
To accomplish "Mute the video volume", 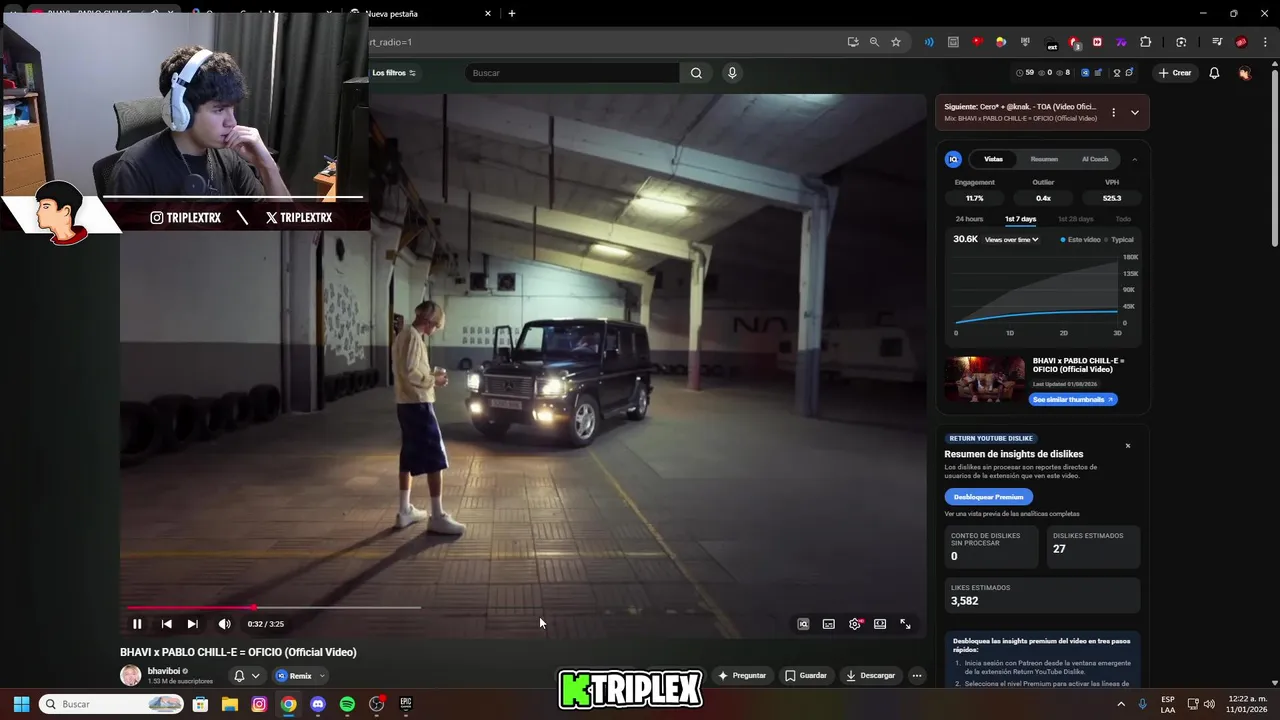I will (224, 624).
